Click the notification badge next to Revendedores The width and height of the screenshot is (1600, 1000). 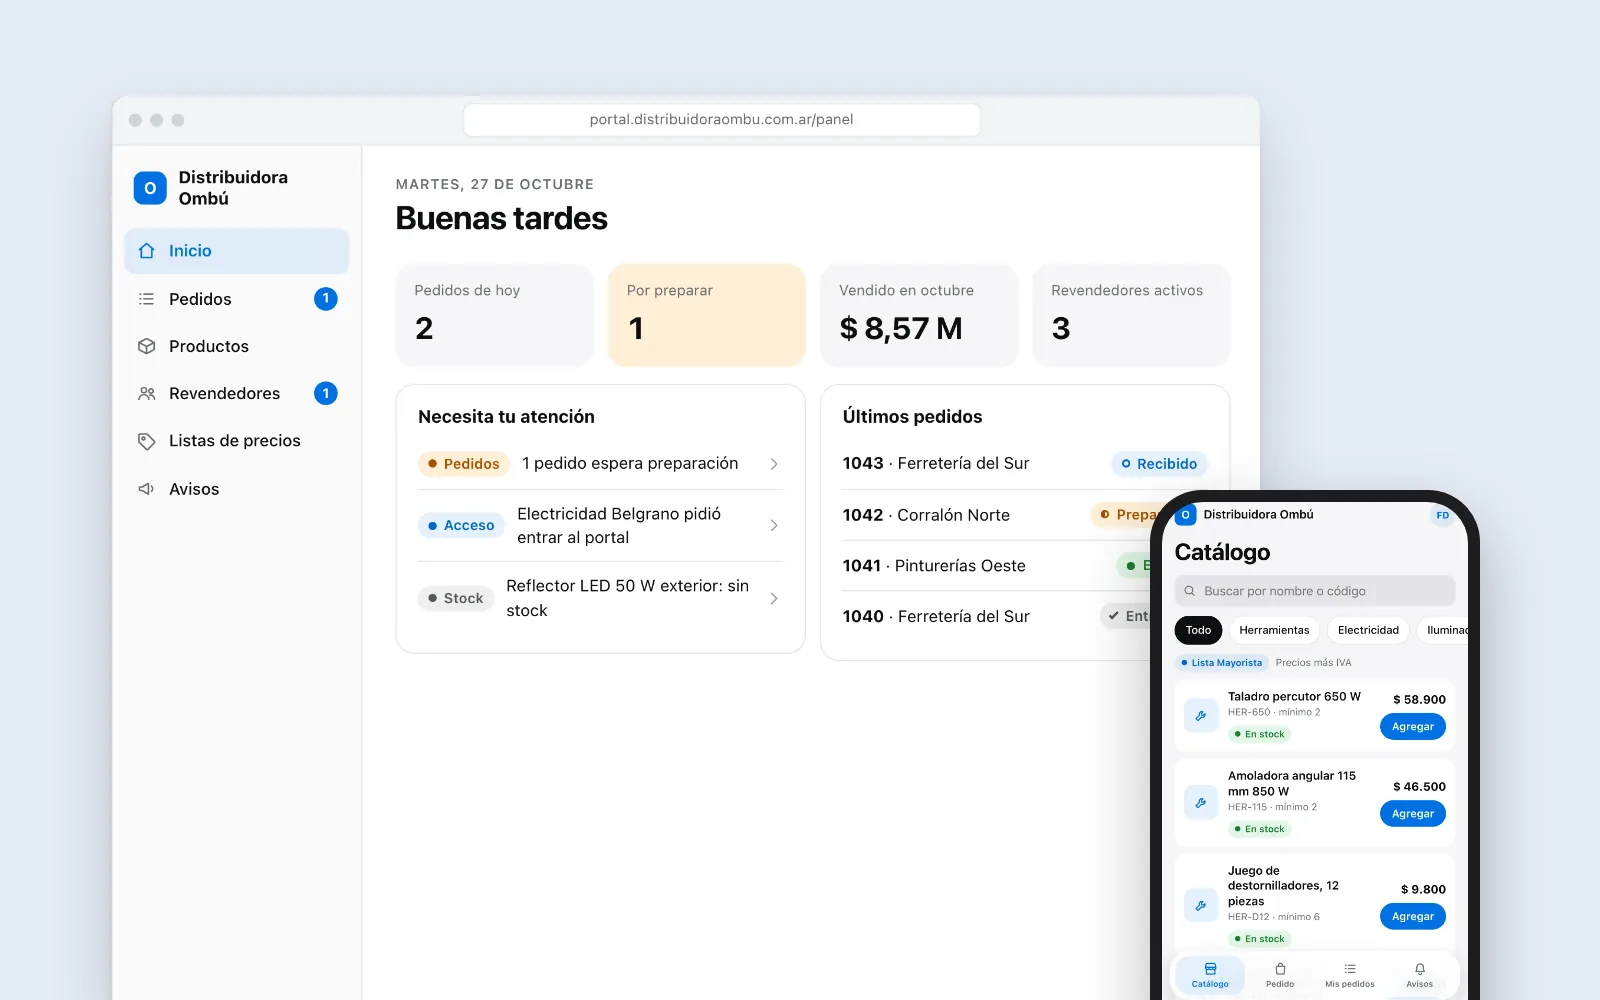click(x=326, y=393)
